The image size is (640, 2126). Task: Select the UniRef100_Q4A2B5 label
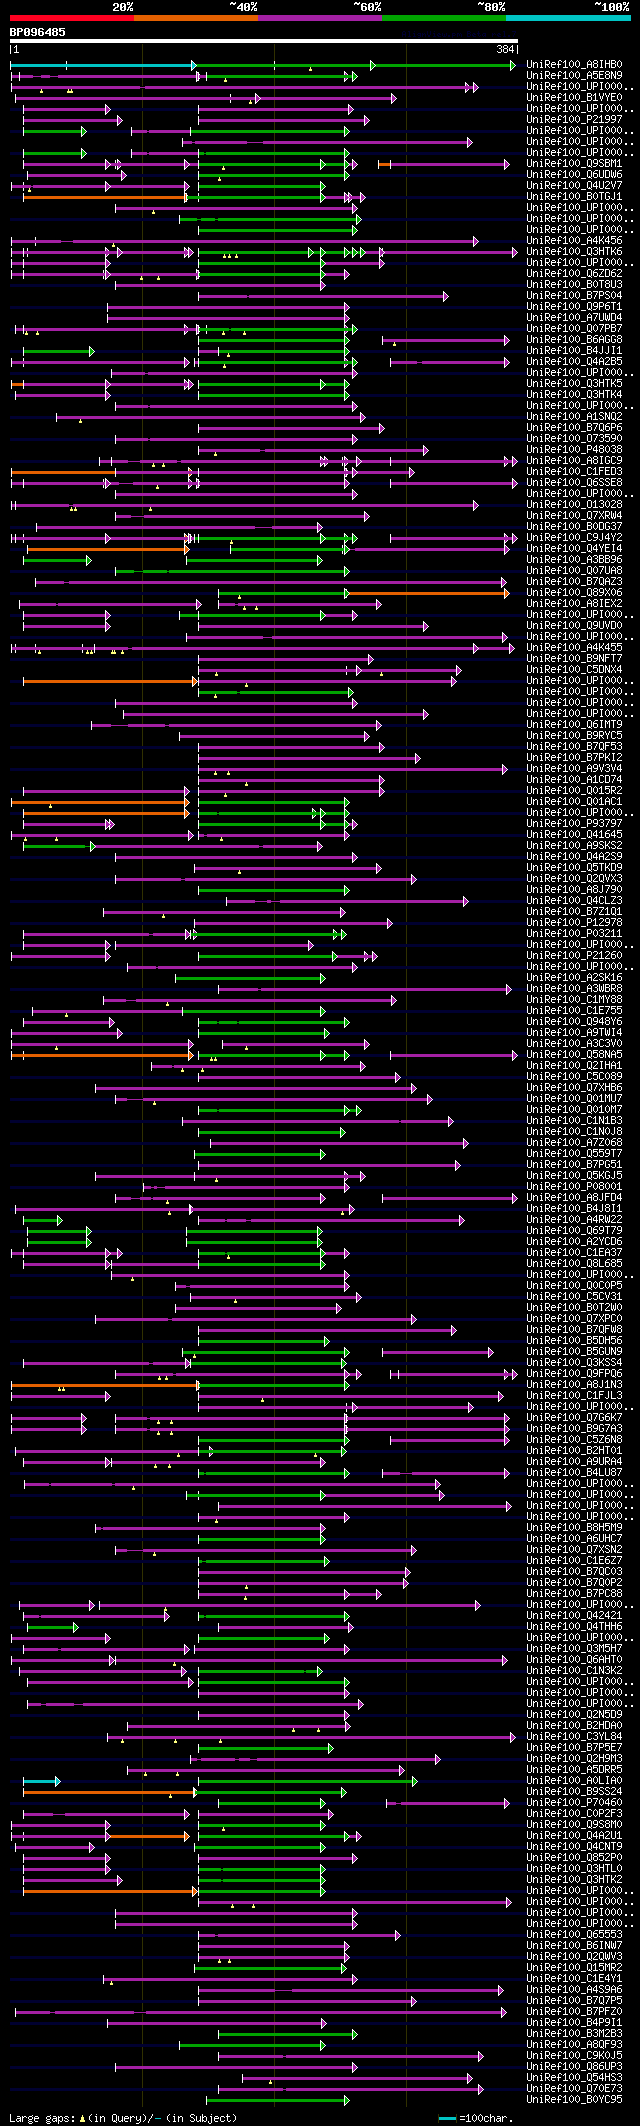click(574, 362)
